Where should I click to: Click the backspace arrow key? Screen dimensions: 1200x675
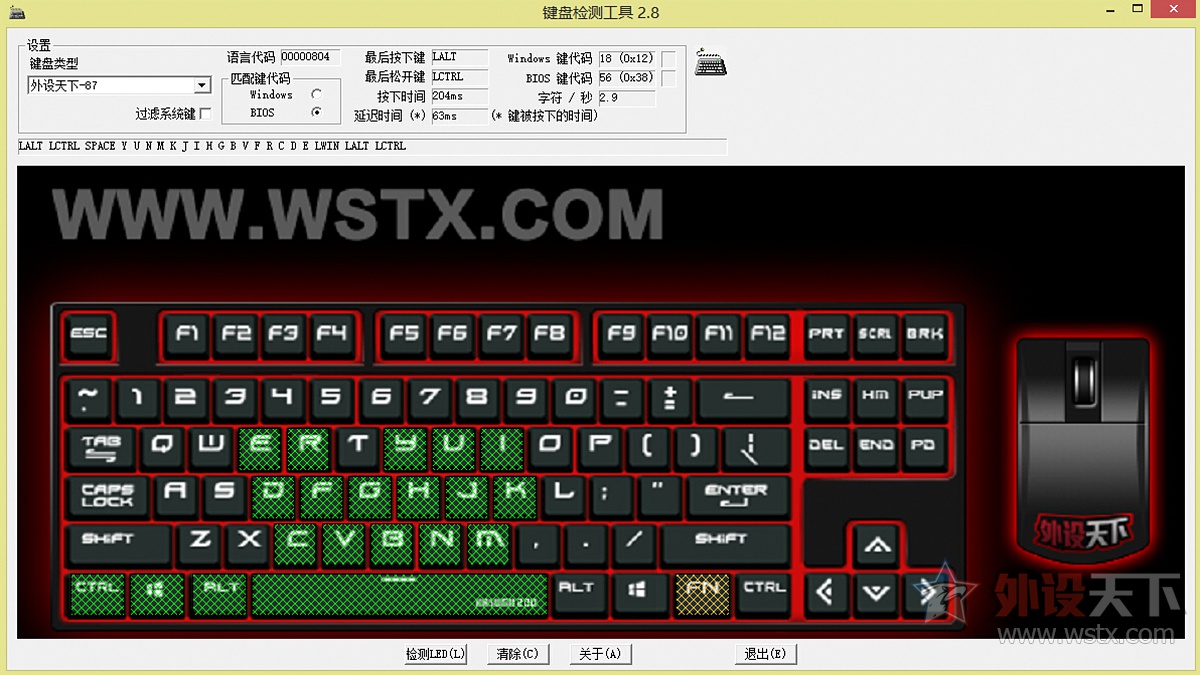[743, 400]
